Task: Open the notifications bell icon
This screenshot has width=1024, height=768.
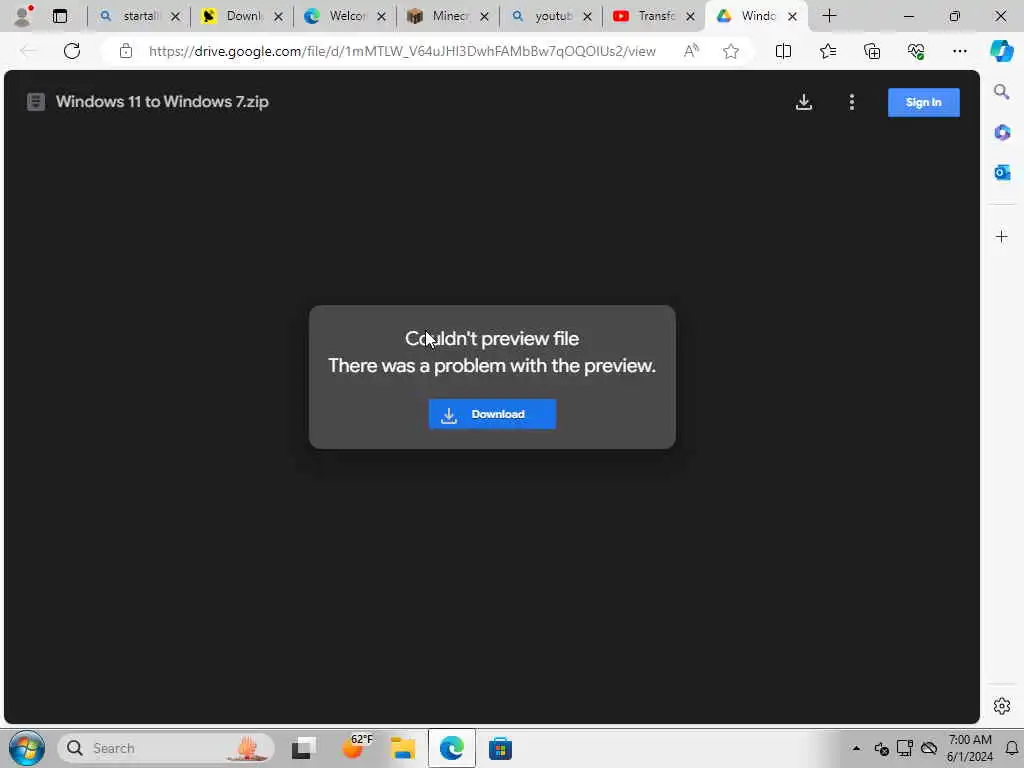Action: 1012,748
